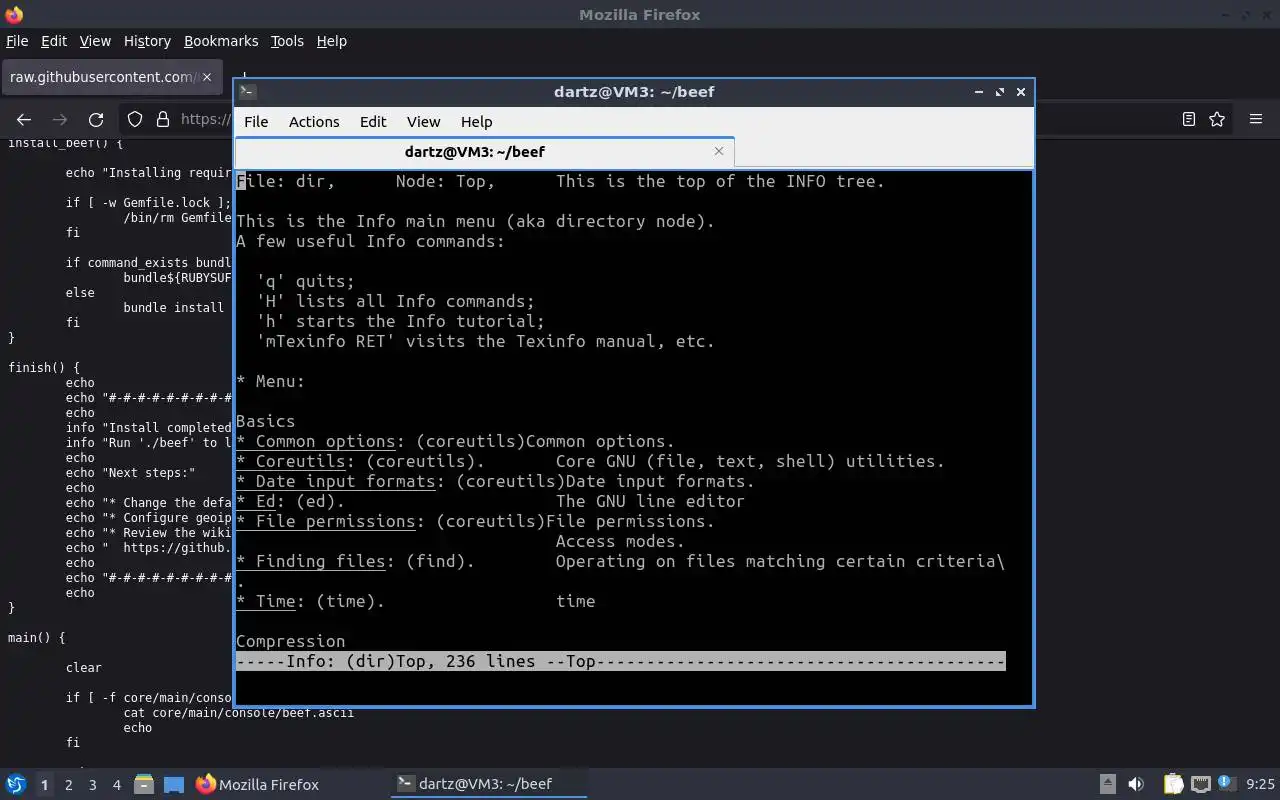Go forward in Firefox history
The image size is (1280, 800).
pos(59,119)
